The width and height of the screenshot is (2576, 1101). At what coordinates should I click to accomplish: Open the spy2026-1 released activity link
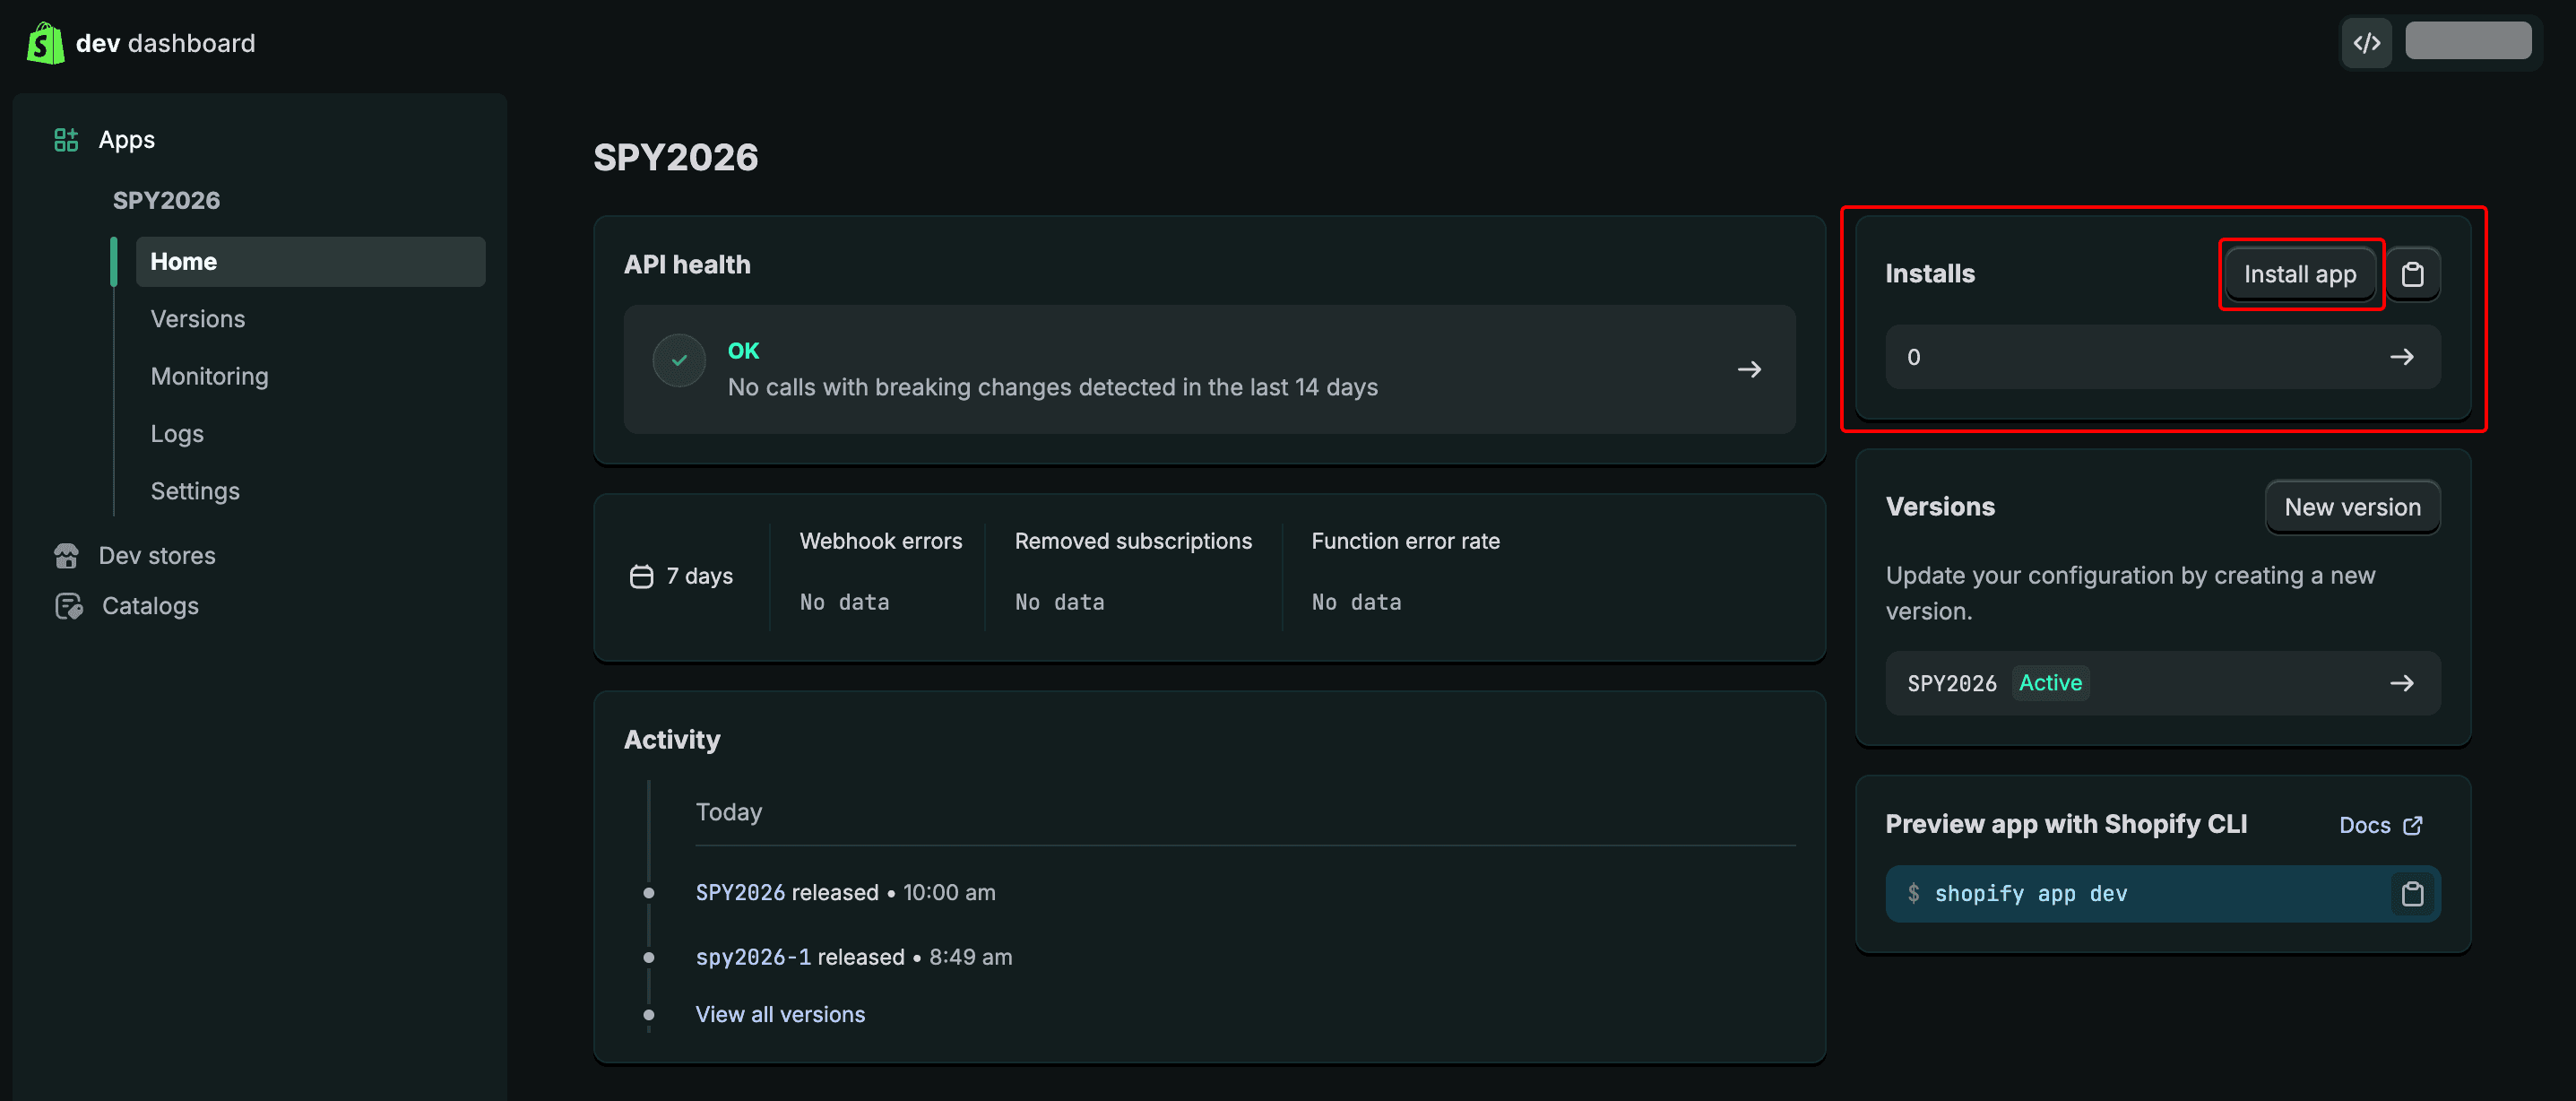[x=753, y=957]
